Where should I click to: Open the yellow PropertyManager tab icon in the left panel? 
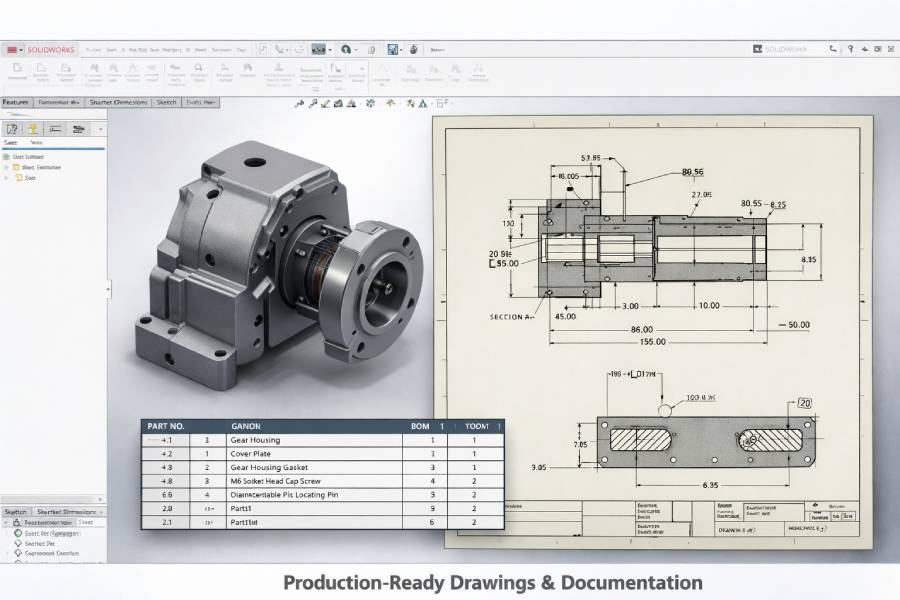(x=33, y=129)
